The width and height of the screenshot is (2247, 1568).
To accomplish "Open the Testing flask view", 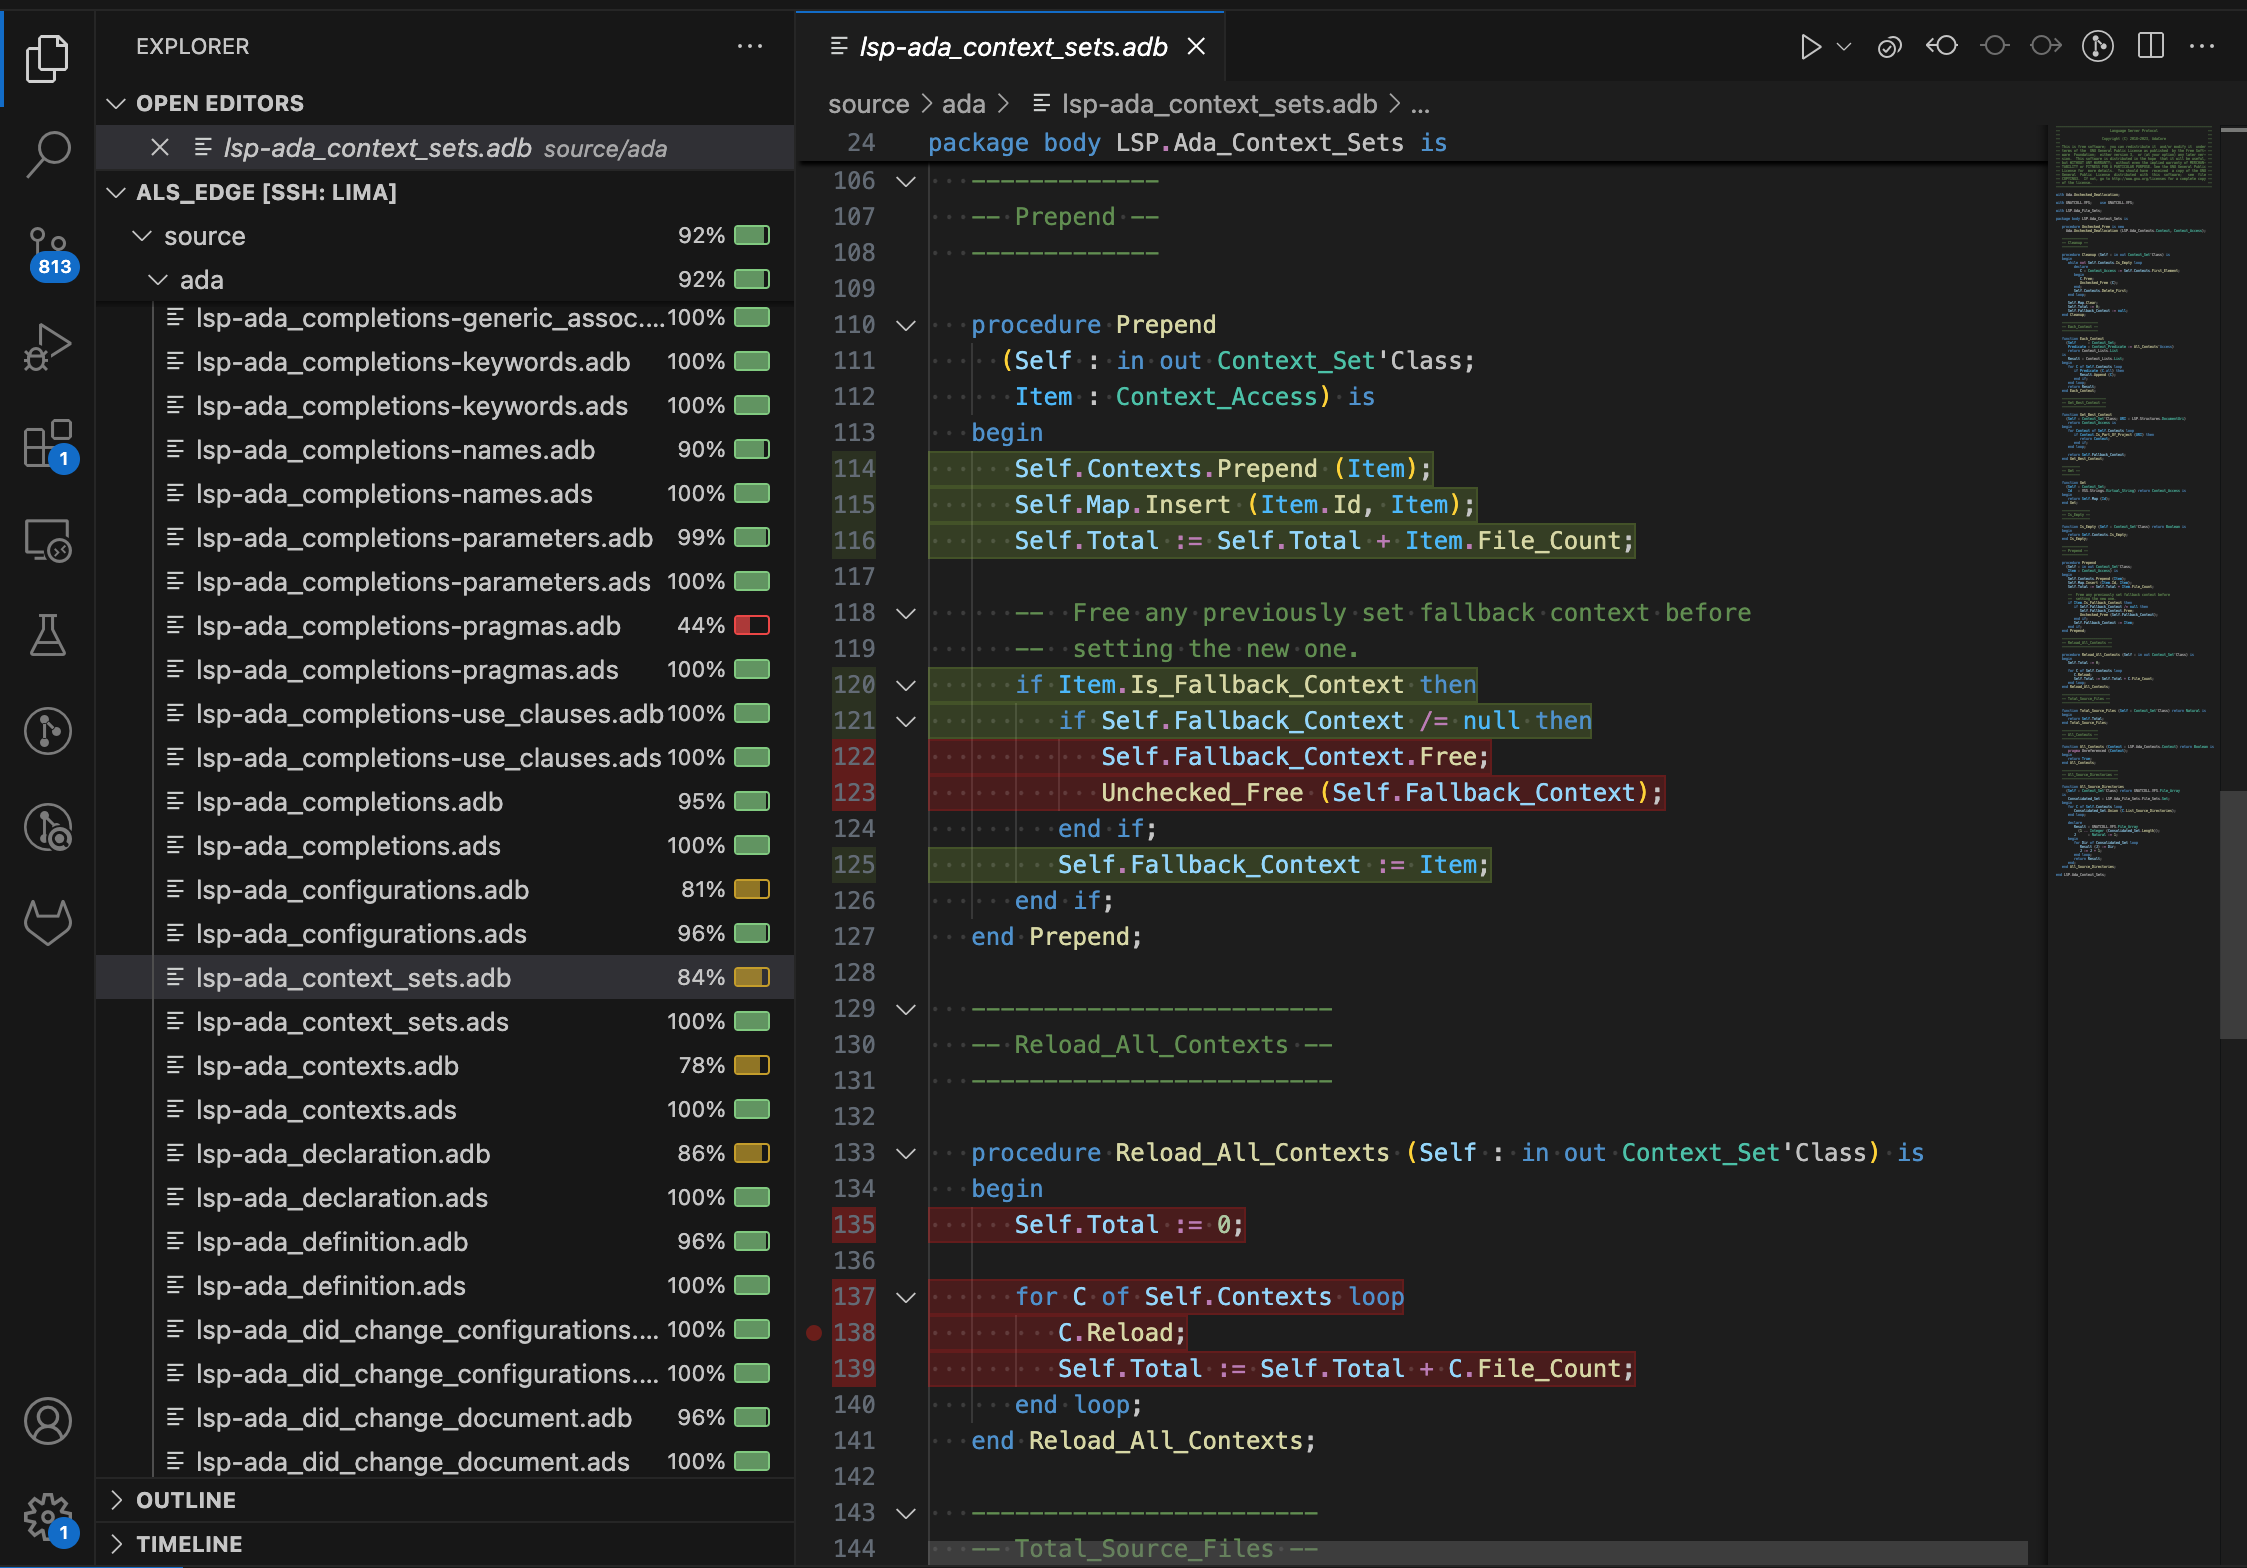I will [x=47, y=635].
